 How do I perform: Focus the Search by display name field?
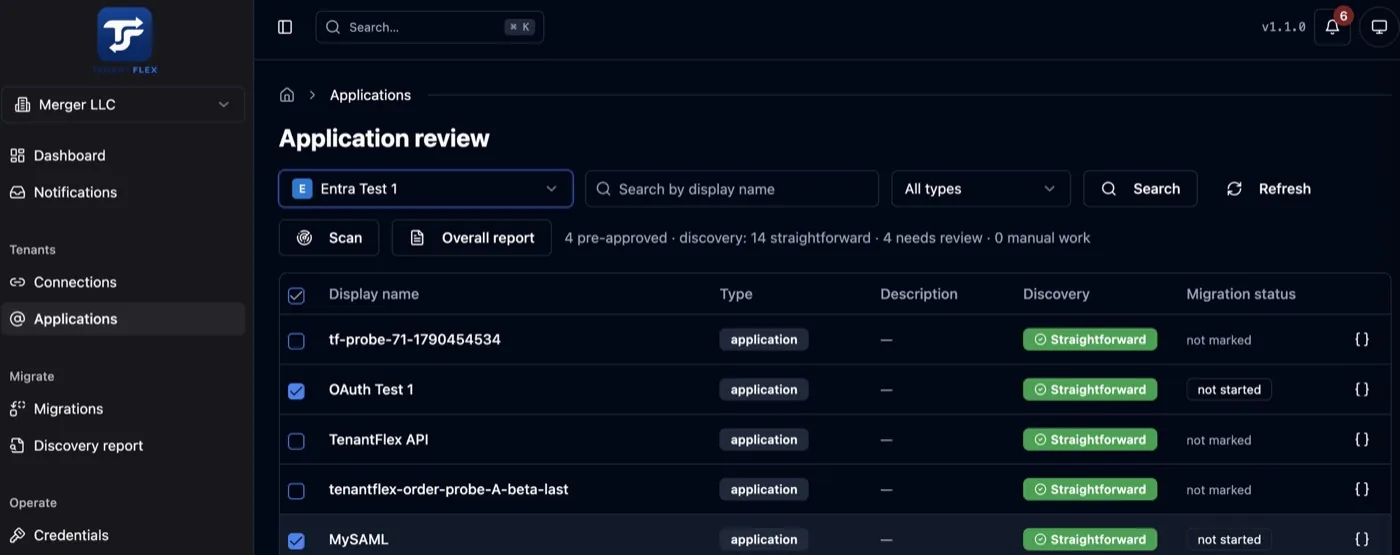(x=732, y=189)
